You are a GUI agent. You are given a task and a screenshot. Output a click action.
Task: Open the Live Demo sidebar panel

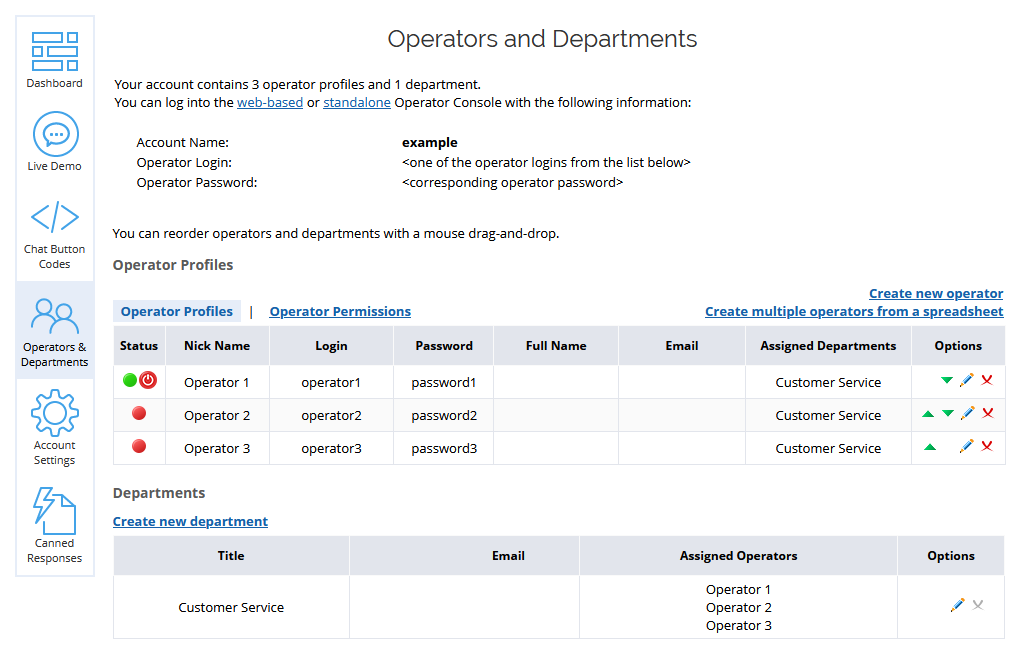click(x=54, y=140)
